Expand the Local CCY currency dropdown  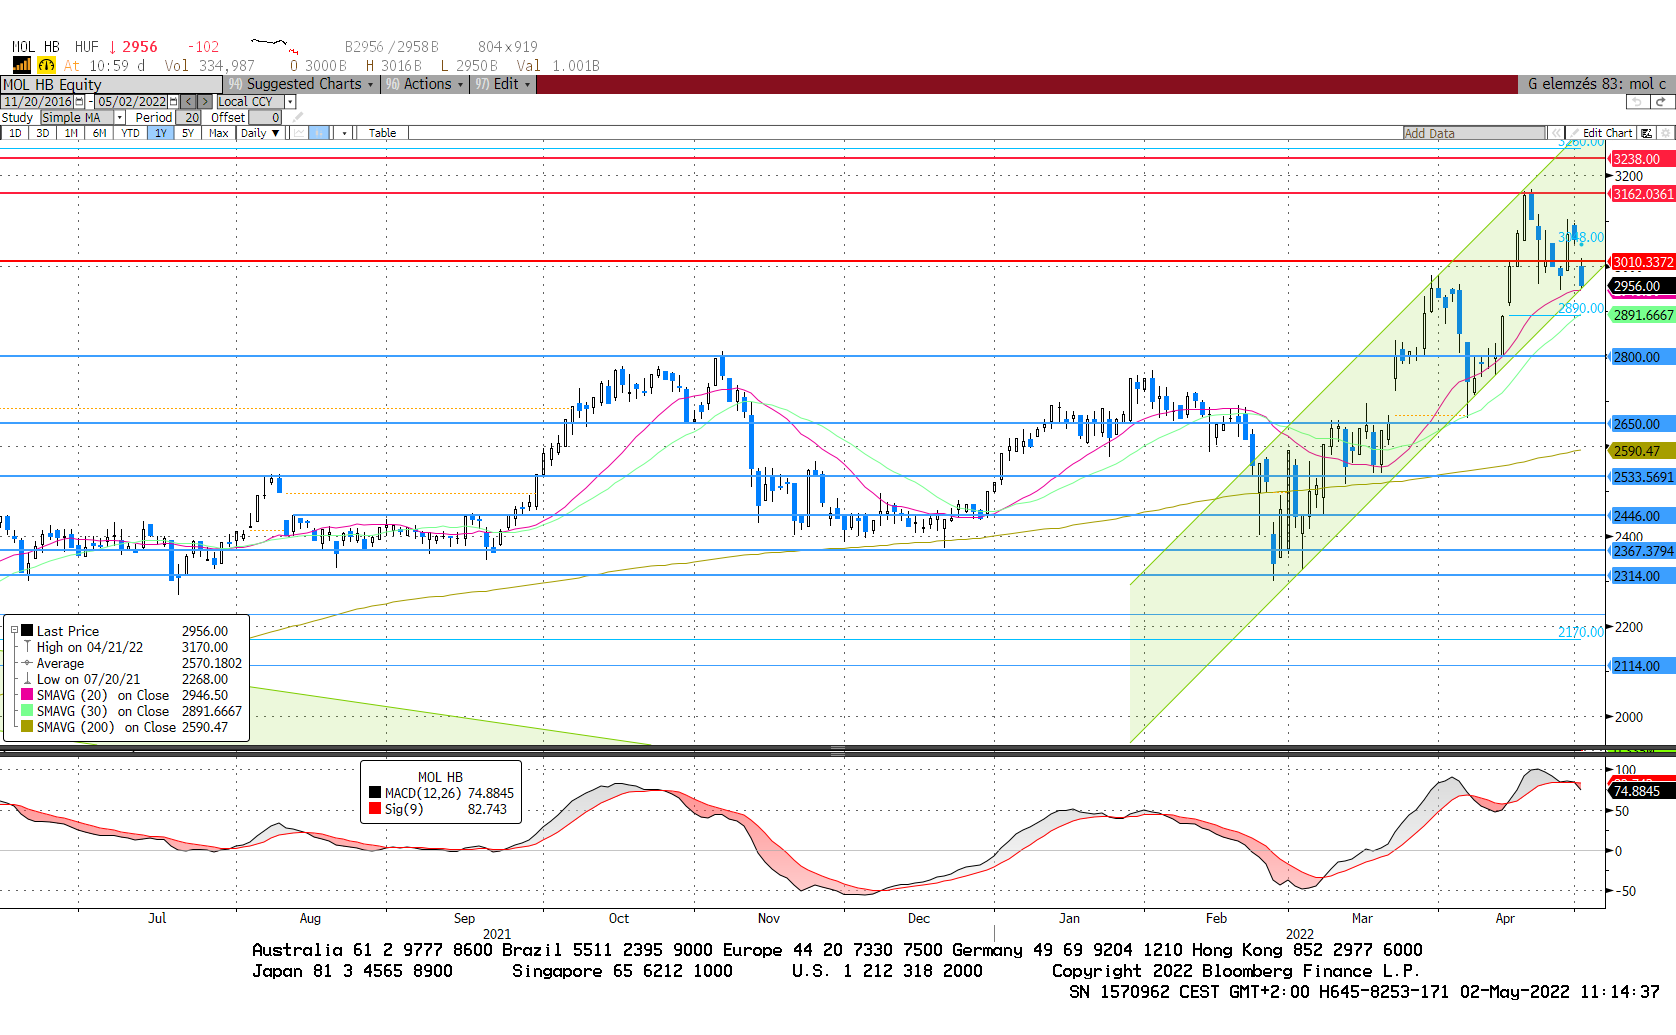[x=290, y=101]
